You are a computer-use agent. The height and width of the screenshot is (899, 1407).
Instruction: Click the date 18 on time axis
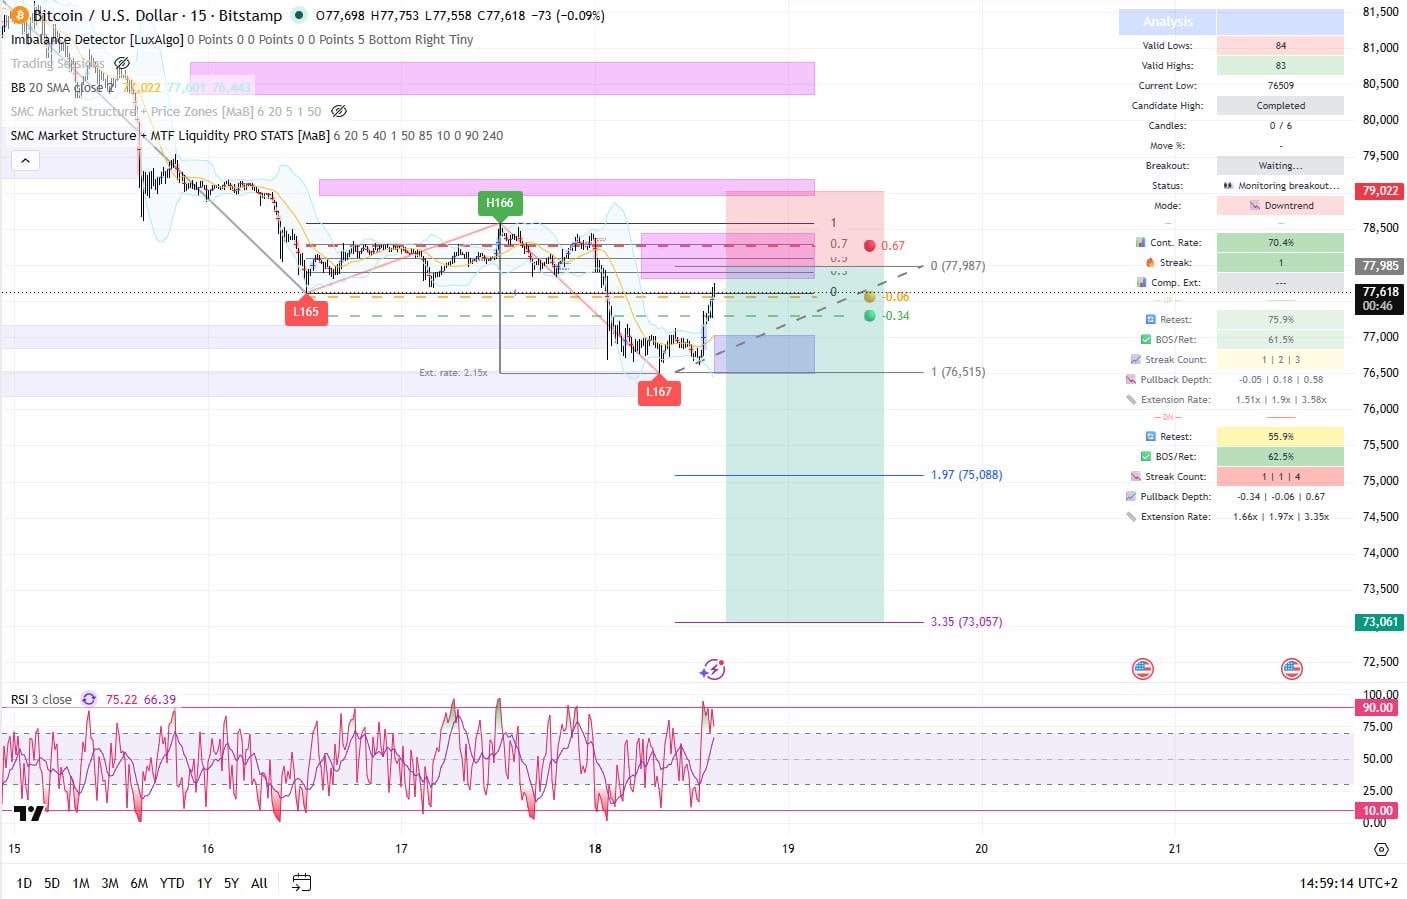click(x=595, y=848)
